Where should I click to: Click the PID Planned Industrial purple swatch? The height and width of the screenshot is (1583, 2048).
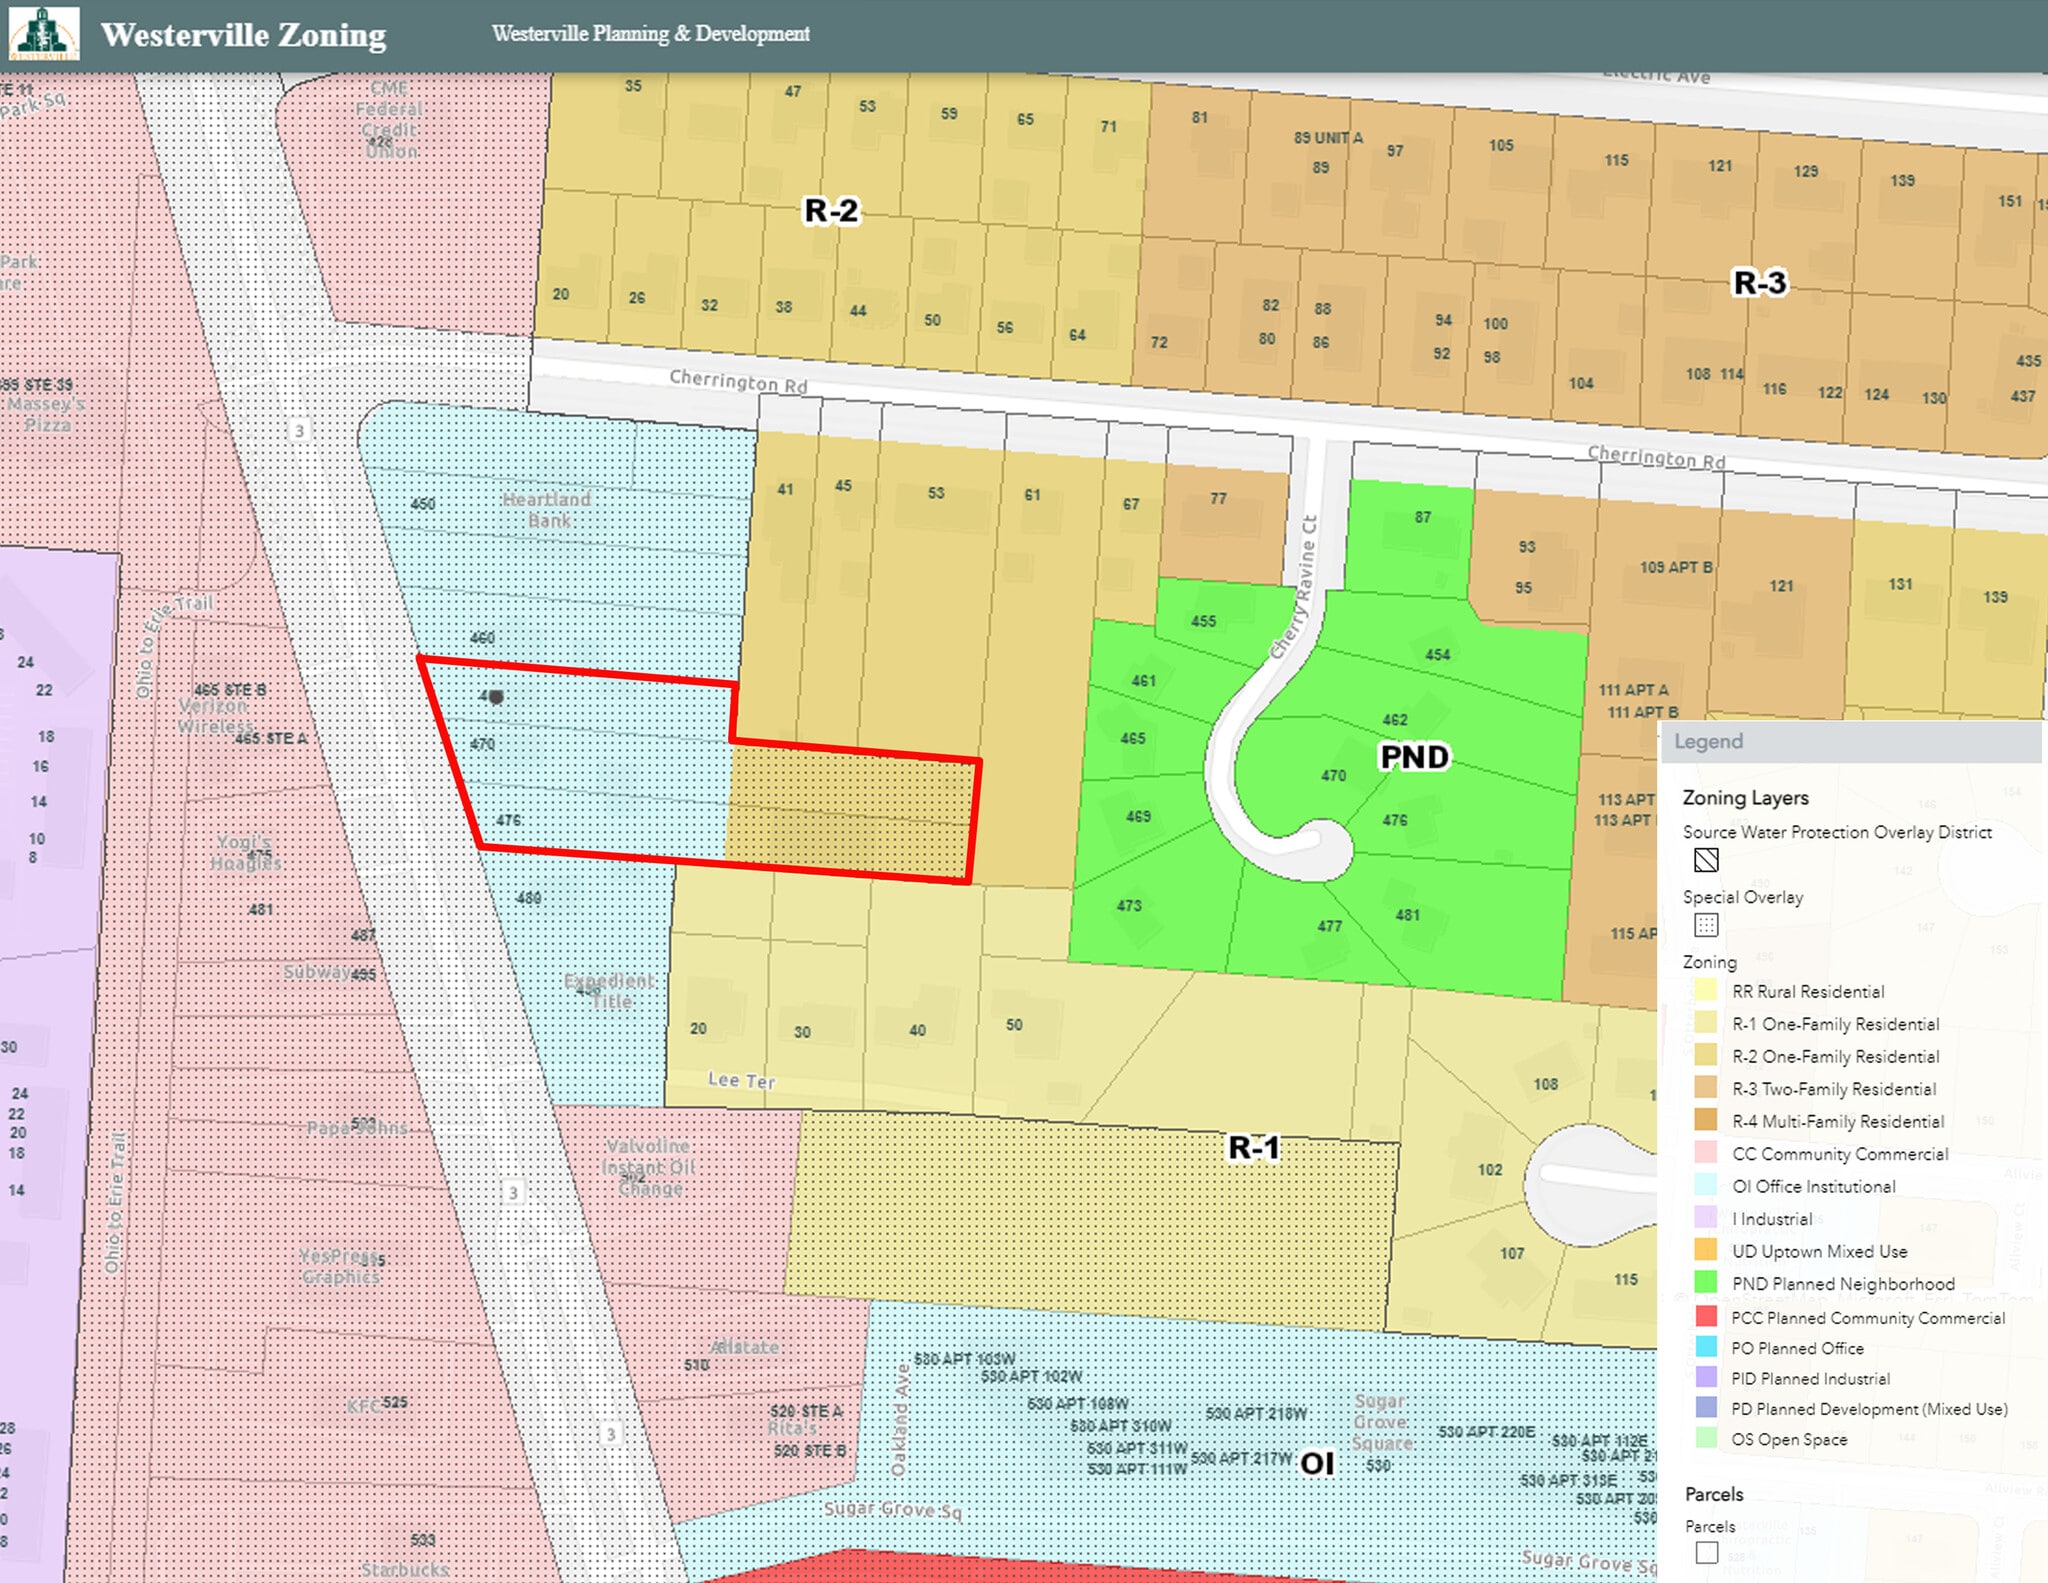[x=1705, y=1378]
